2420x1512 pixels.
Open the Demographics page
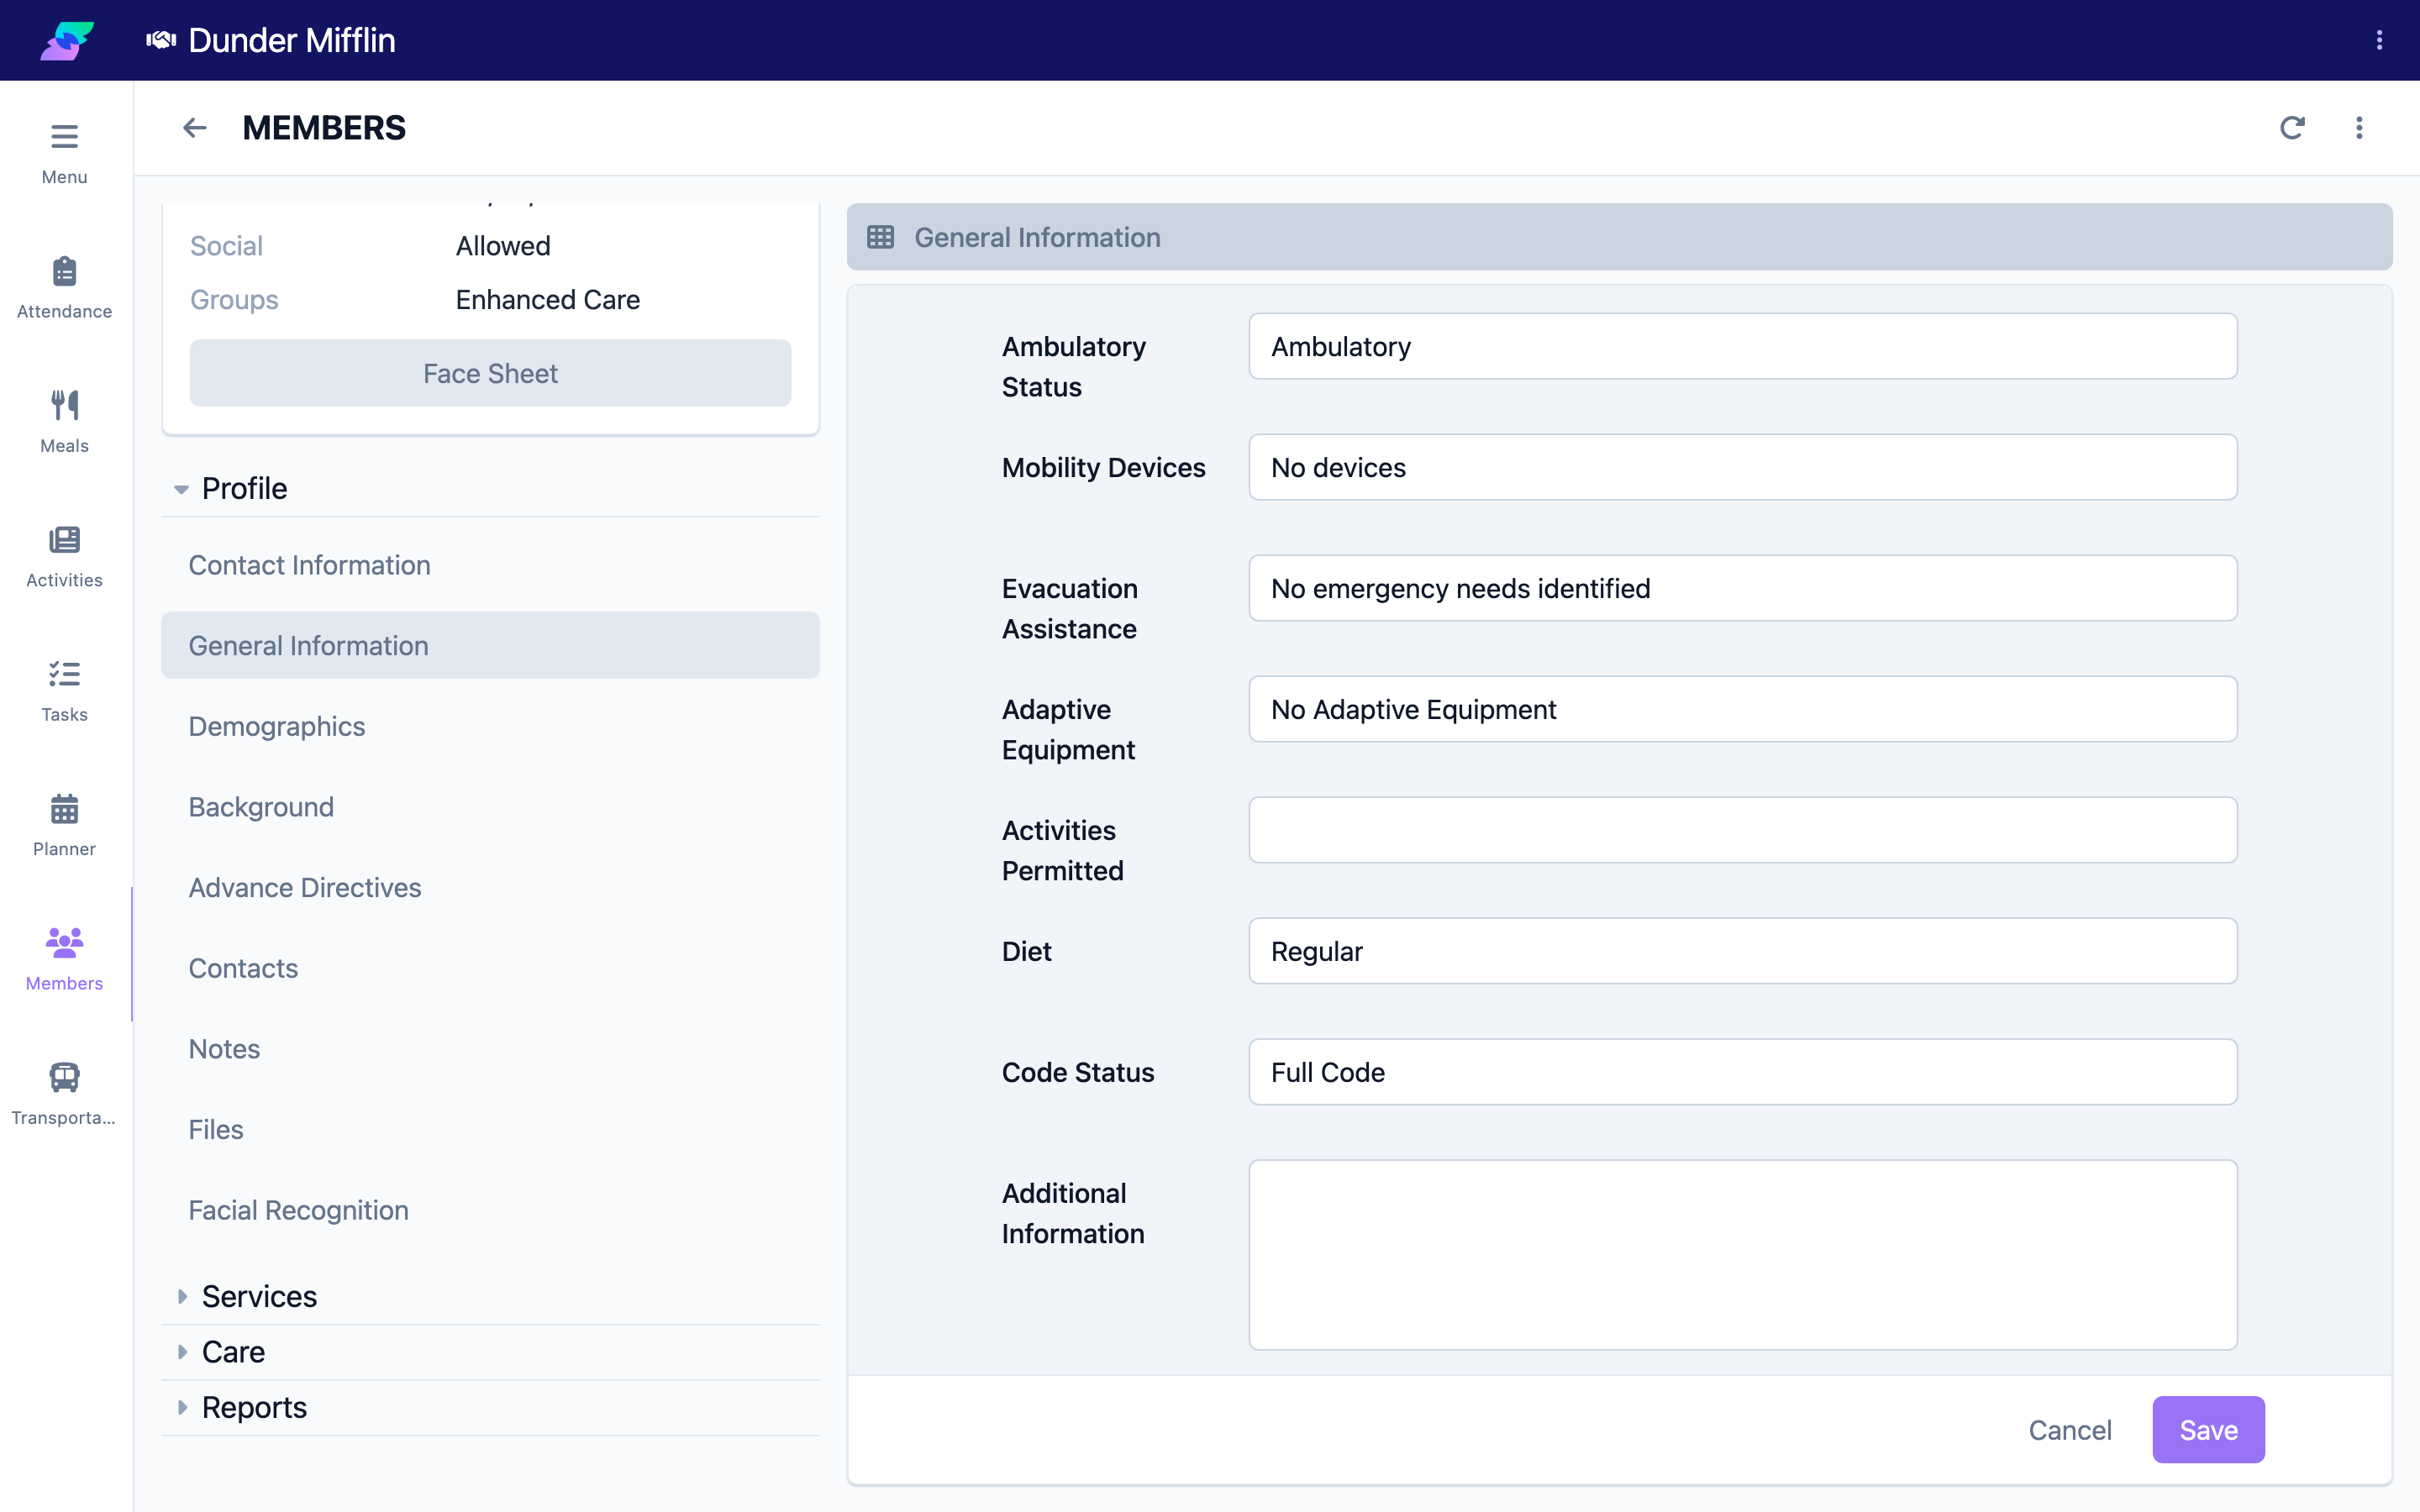490,726
